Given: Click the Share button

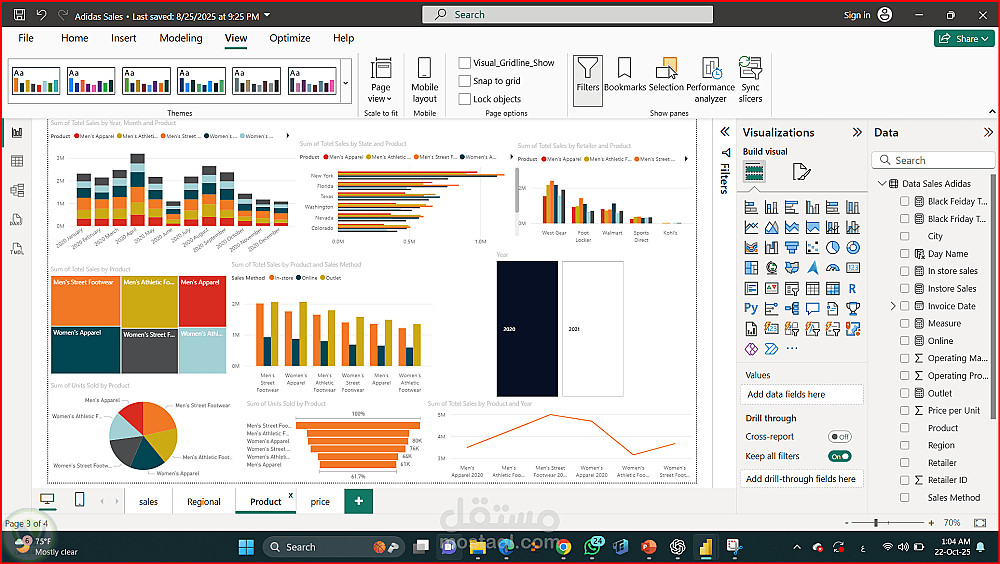Looking at the screenshot, I should tap(964, 38).
